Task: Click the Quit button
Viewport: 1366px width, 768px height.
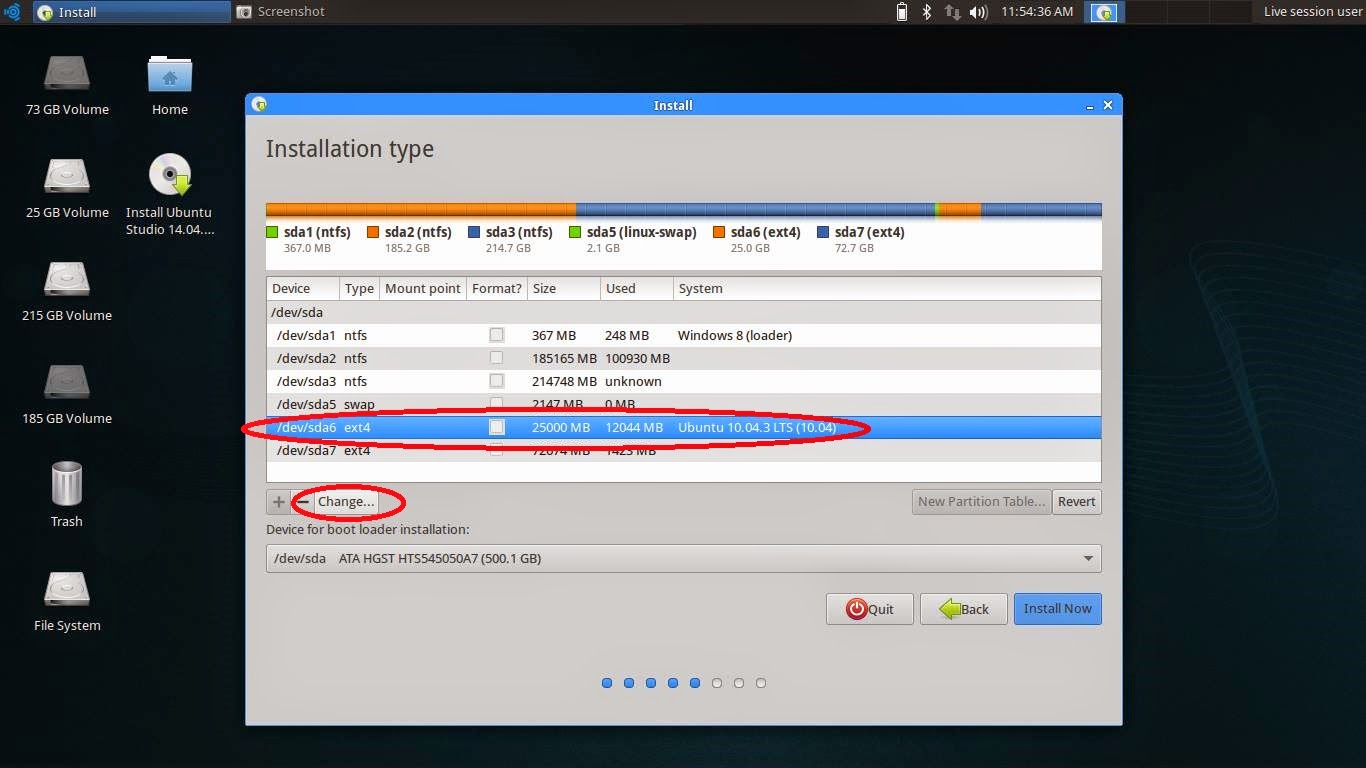Action: coord(870,609)
